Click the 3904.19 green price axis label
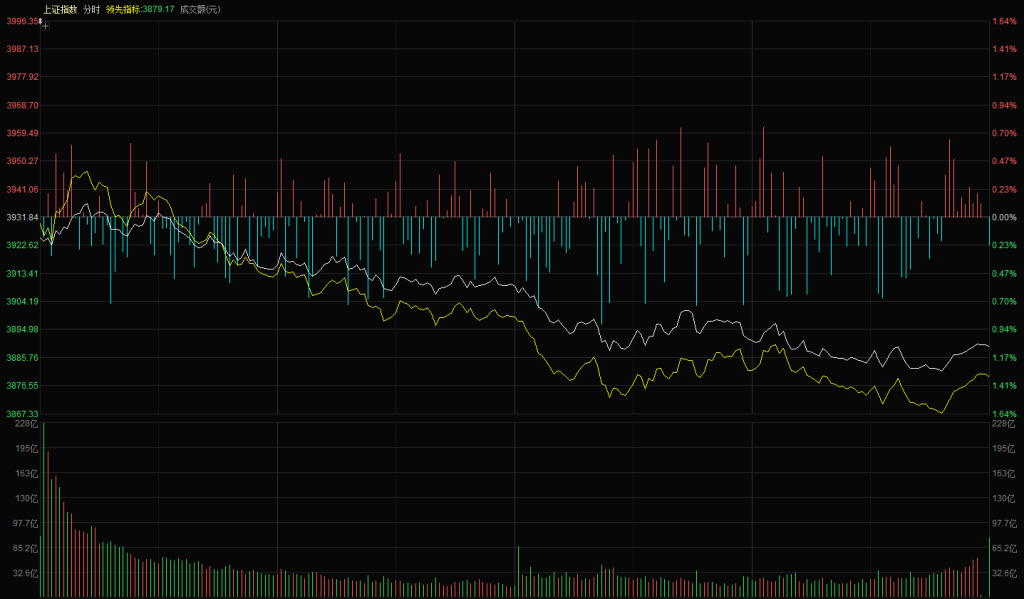Screen dimensions: 1024x599 (x=22, y=301)
